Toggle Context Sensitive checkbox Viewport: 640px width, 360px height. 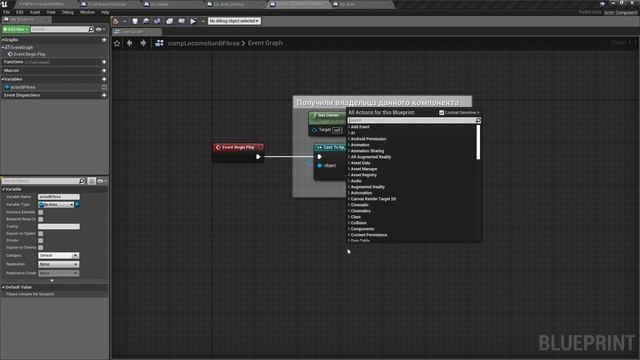(441, 113)
